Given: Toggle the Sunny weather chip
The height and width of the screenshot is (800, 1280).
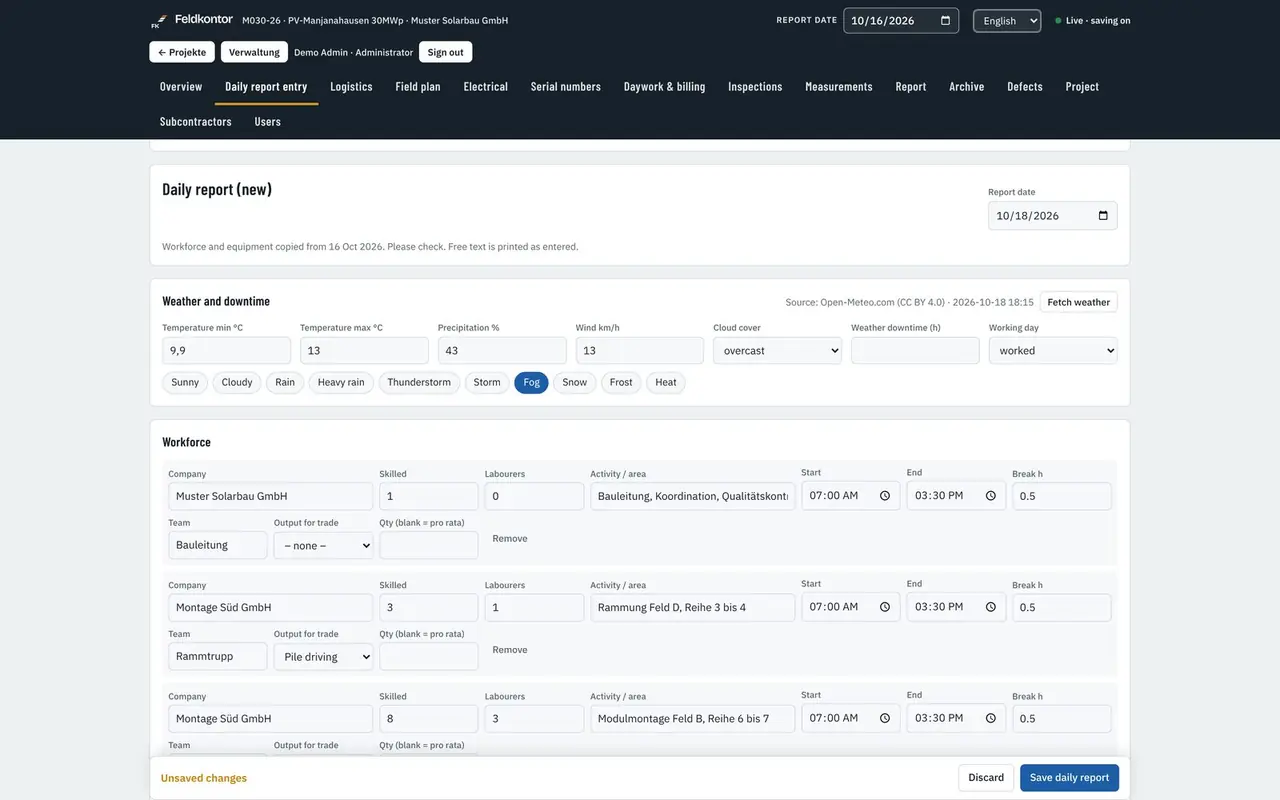Looking at the screenshot, I should [185, 383].
